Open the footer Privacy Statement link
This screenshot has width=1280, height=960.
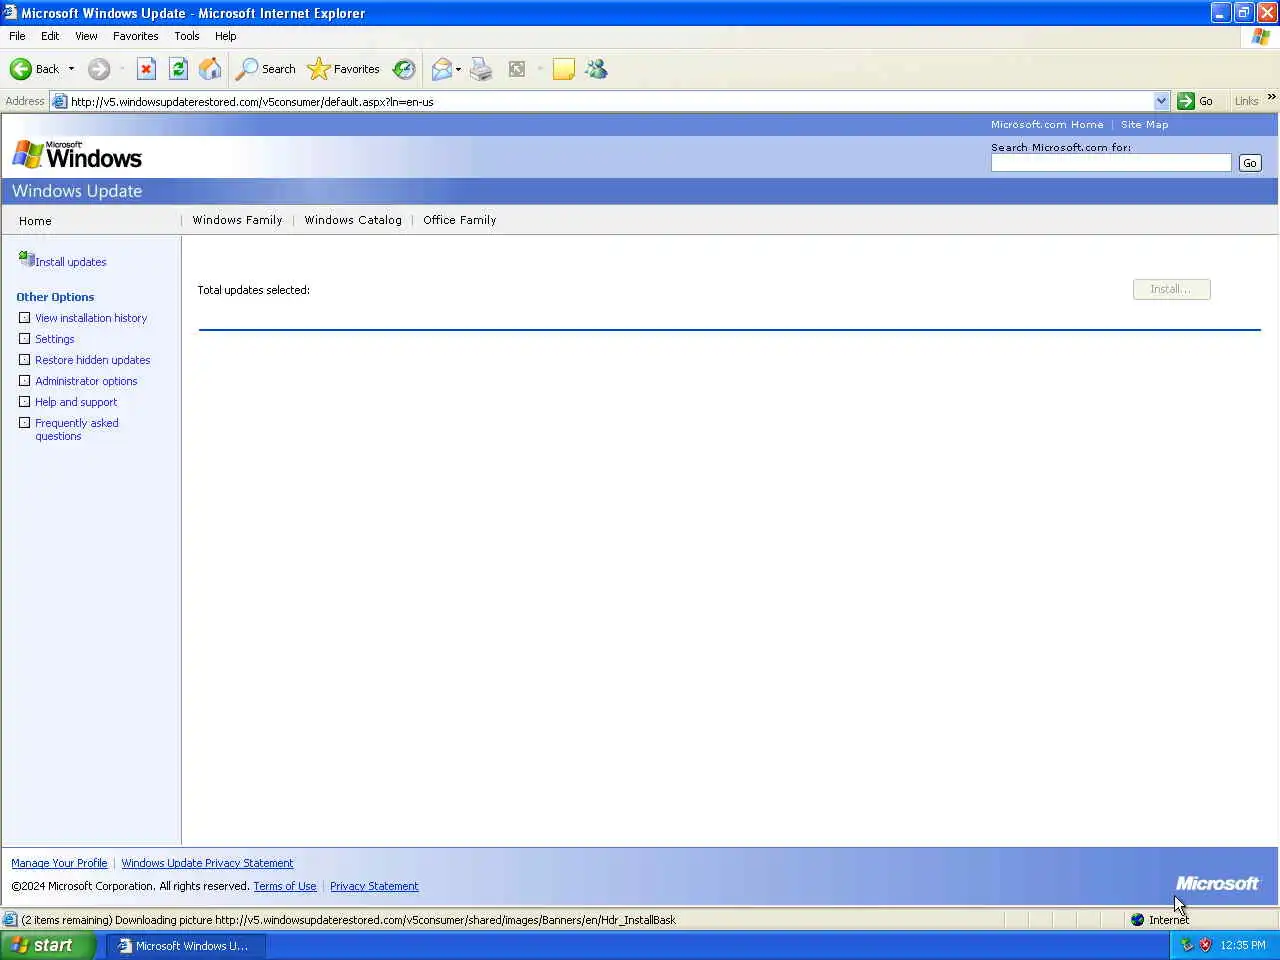coord(374,886)
